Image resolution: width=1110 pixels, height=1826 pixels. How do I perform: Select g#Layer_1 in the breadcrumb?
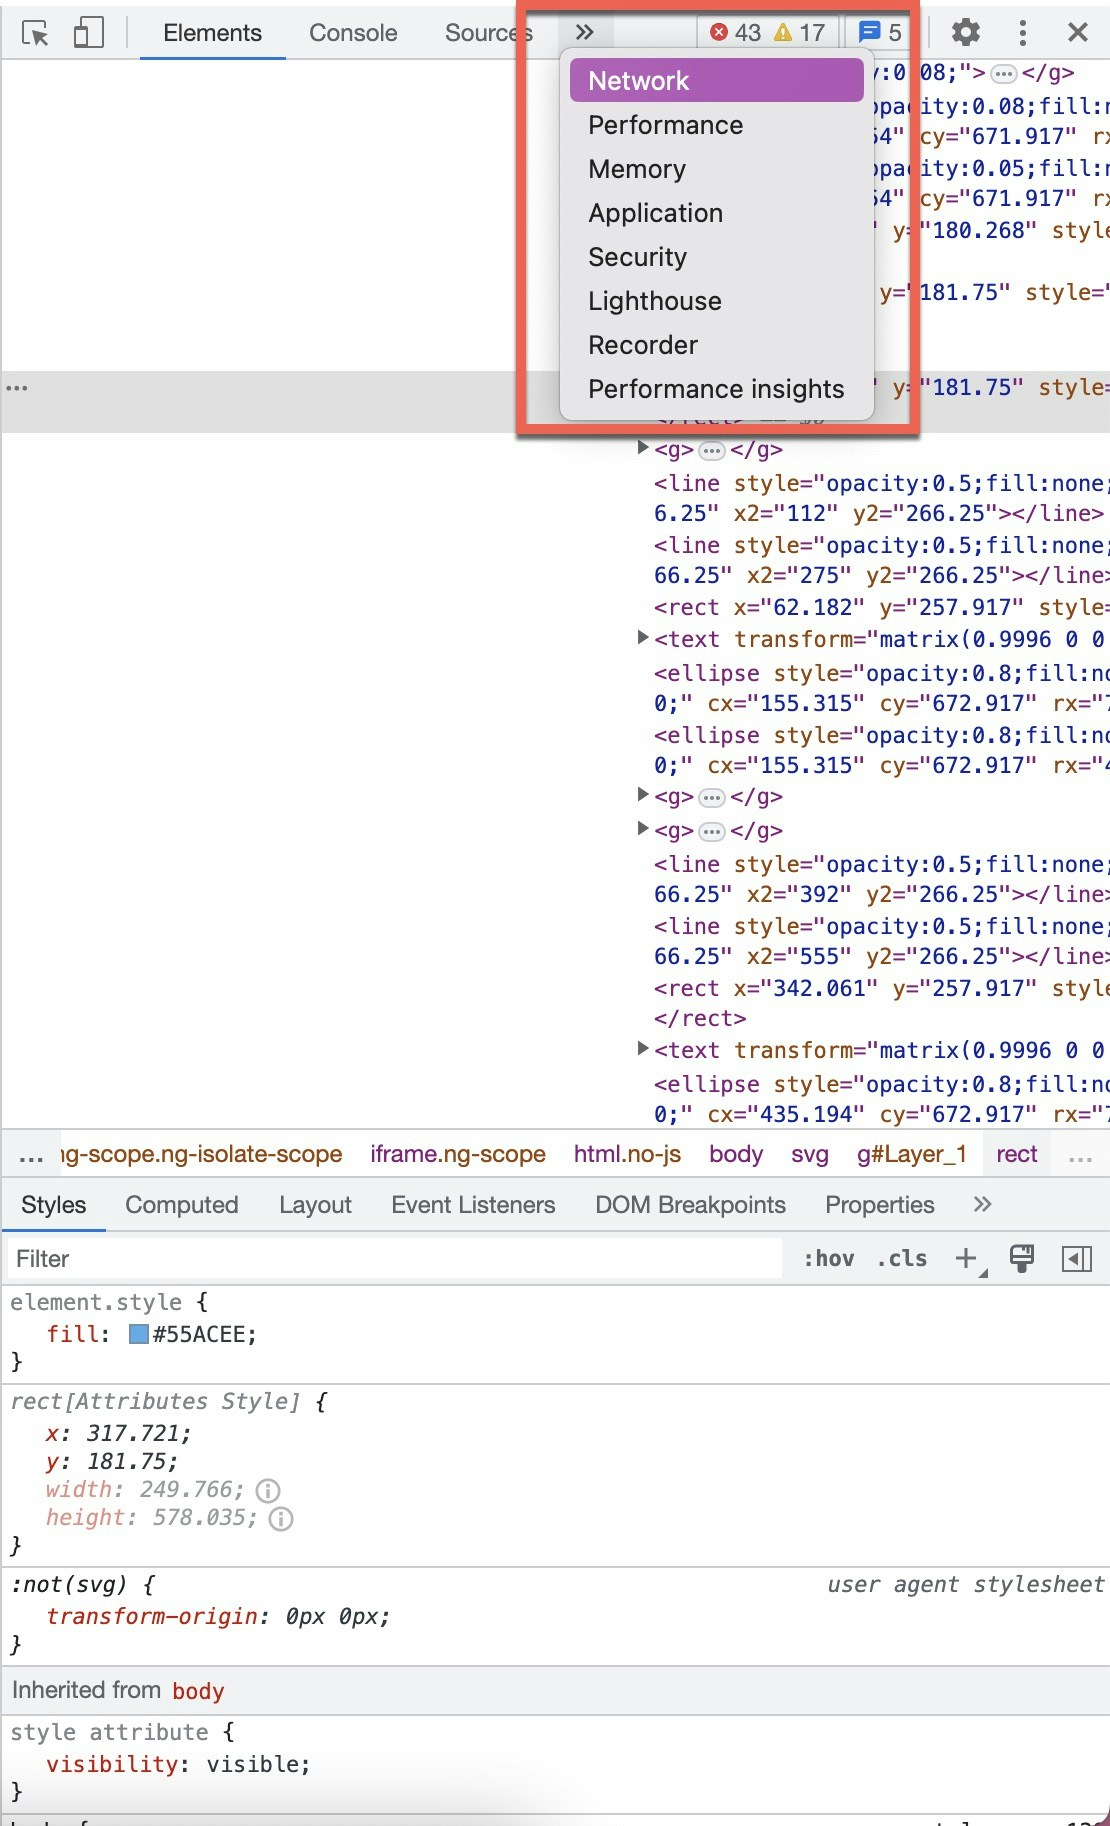pos(912,1154)
